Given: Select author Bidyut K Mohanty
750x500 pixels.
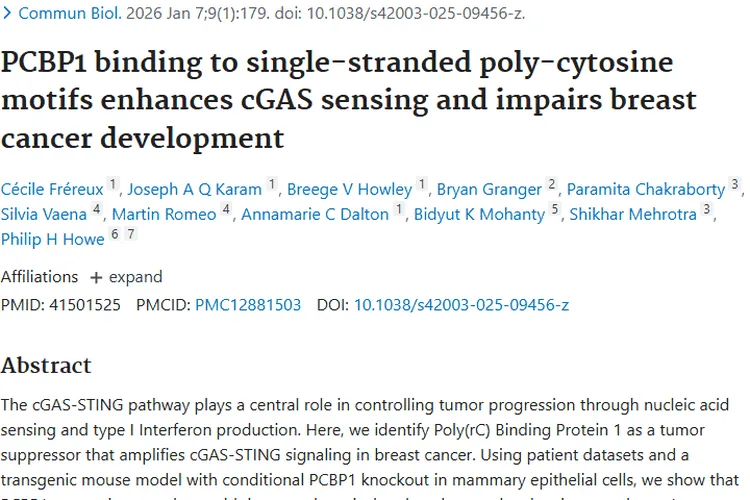Looking at the screenshot, I should click(x=479, y=214).
